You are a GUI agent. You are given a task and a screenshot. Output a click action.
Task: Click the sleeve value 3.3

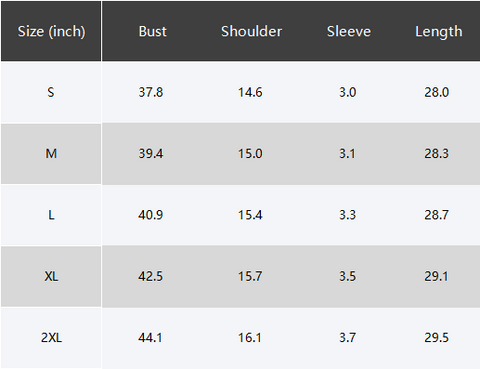click(x=347, y=215)
